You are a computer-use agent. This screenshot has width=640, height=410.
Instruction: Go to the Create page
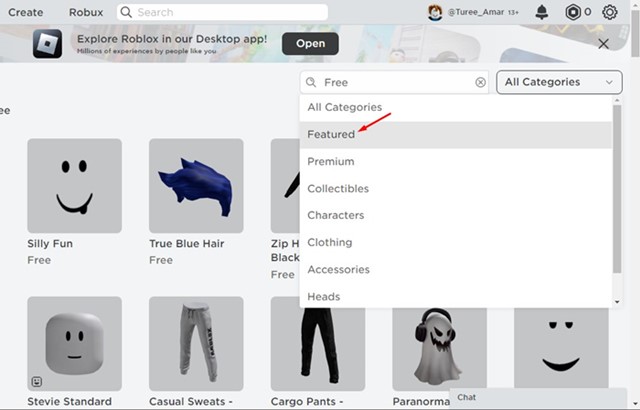click(x=26, y=12)
